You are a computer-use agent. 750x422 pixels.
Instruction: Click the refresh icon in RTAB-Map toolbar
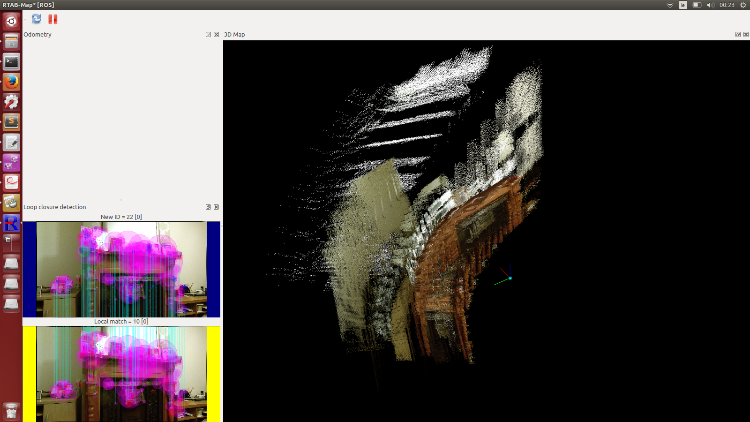(37, 19)
